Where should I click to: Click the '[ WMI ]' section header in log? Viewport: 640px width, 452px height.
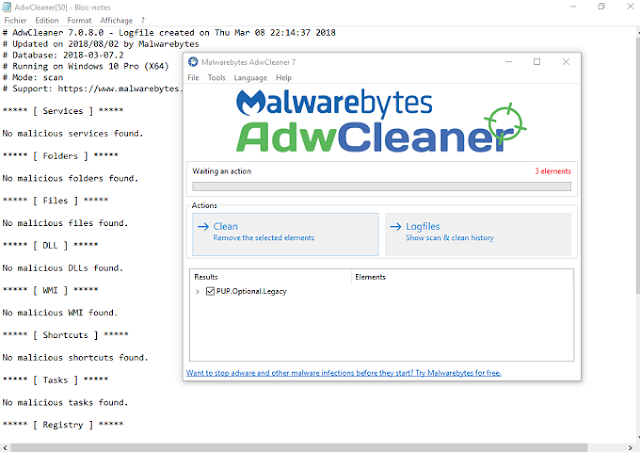pos(50,290)
